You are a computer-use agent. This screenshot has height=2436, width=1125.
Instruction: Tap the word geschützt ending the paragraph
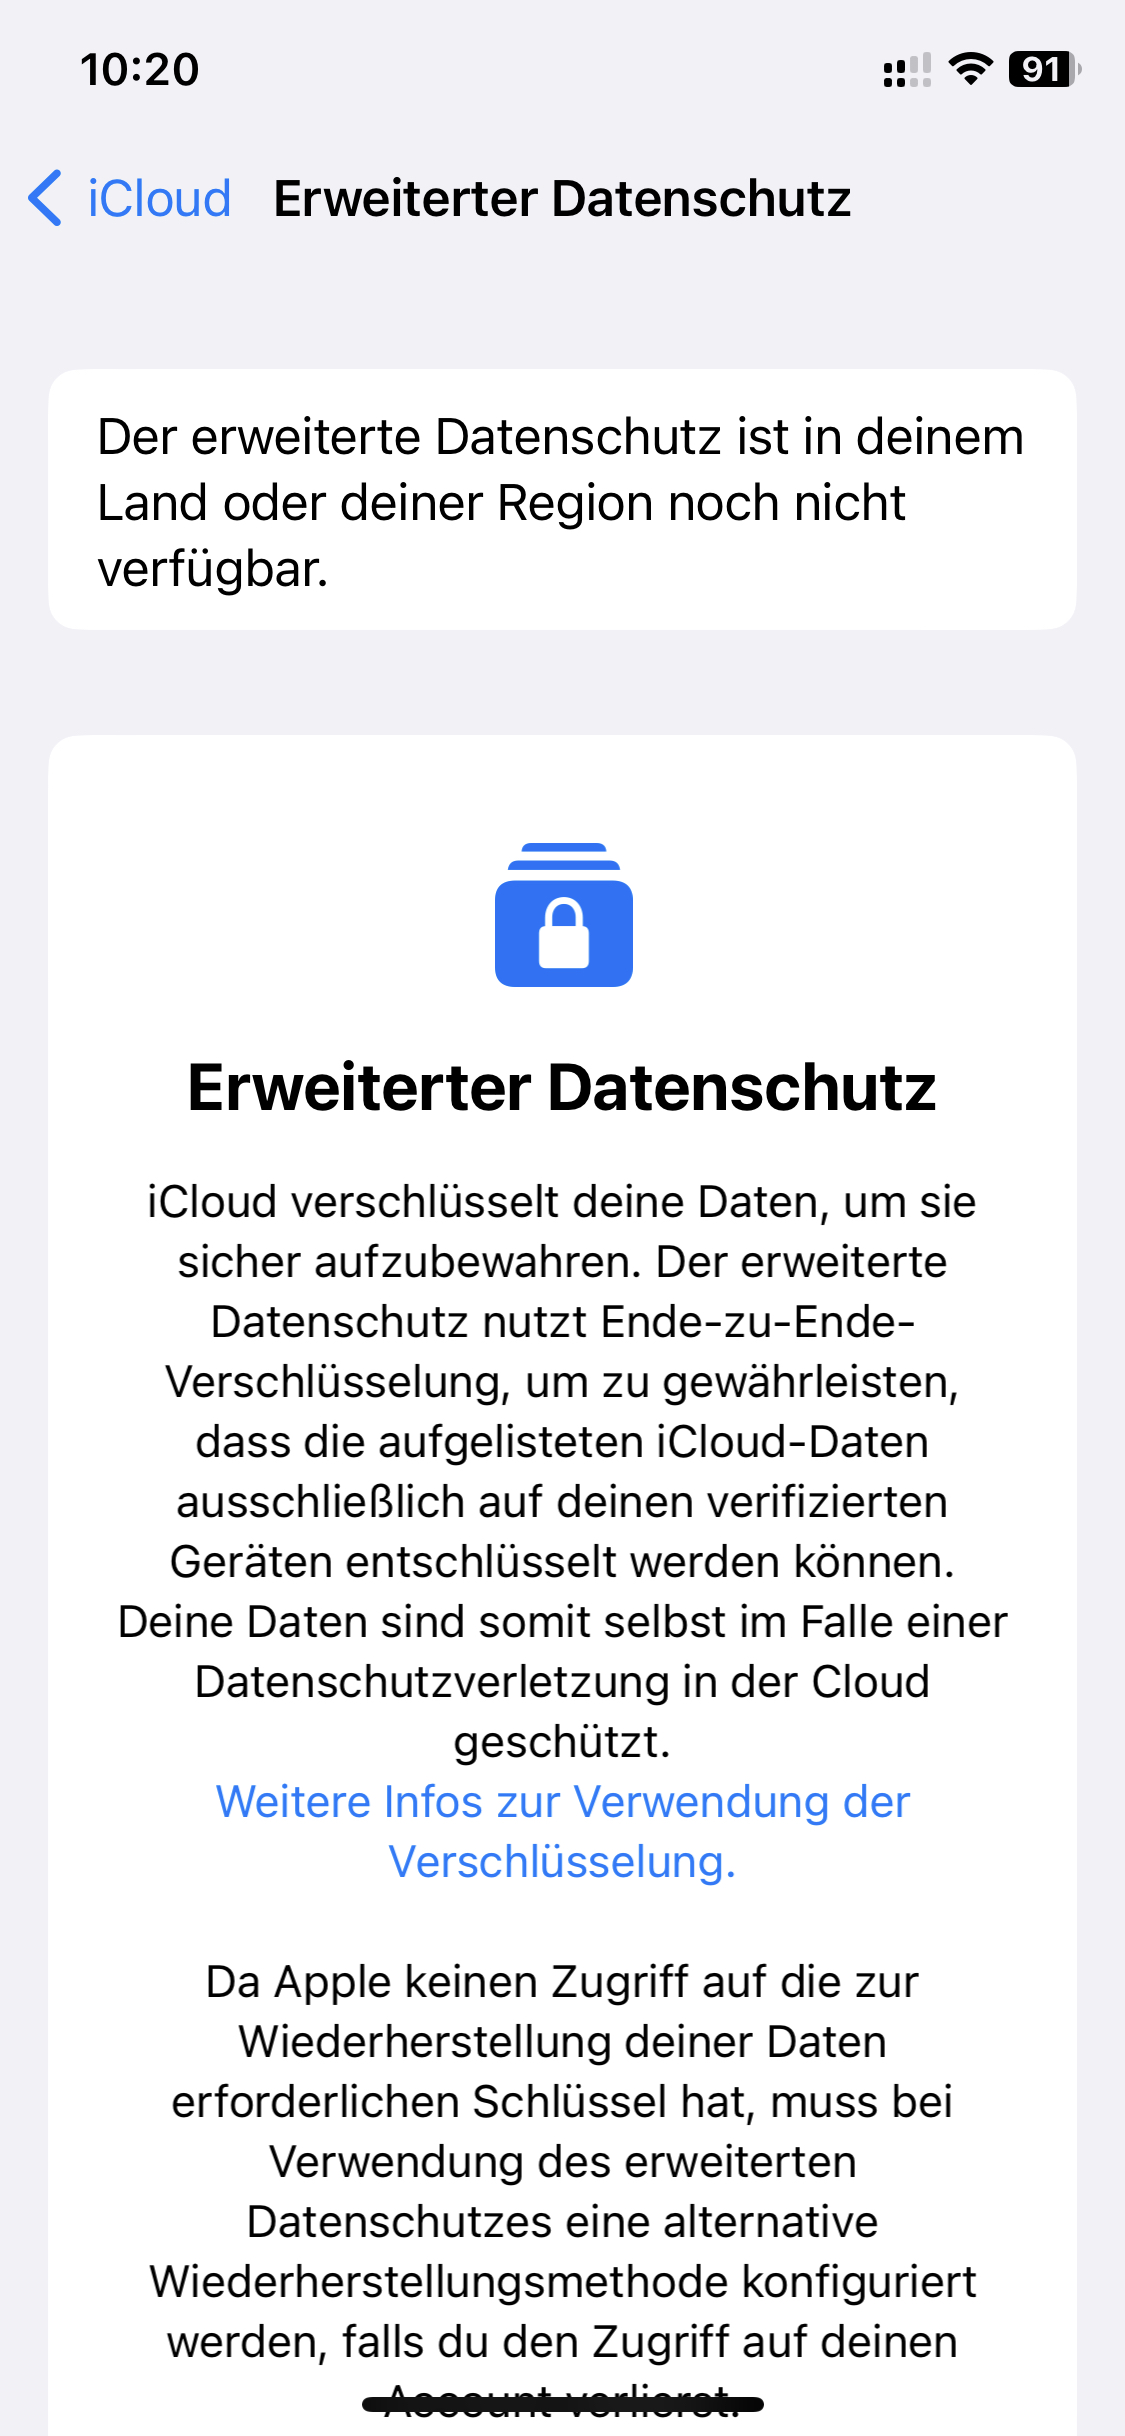pos(562,1742)
